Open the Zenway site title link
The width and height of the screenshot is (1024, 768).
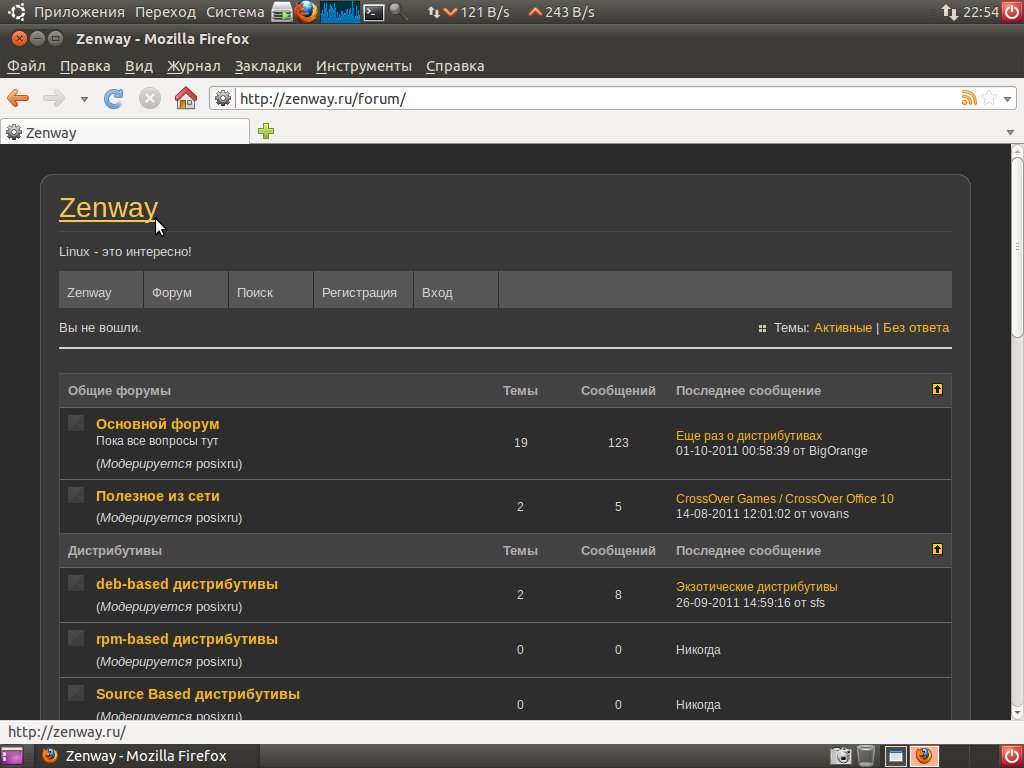tap(108, 208)
